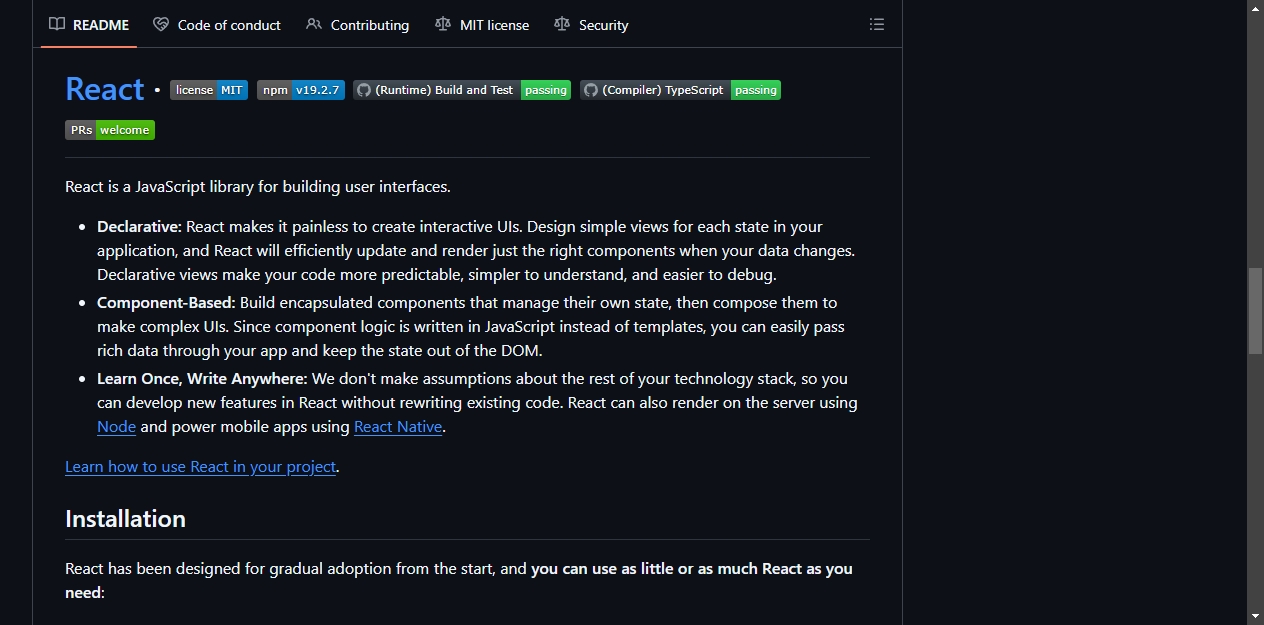Click the GitHub logo on Compiler TypeScript badge
1264x625 pixels.
coord(591,90)
